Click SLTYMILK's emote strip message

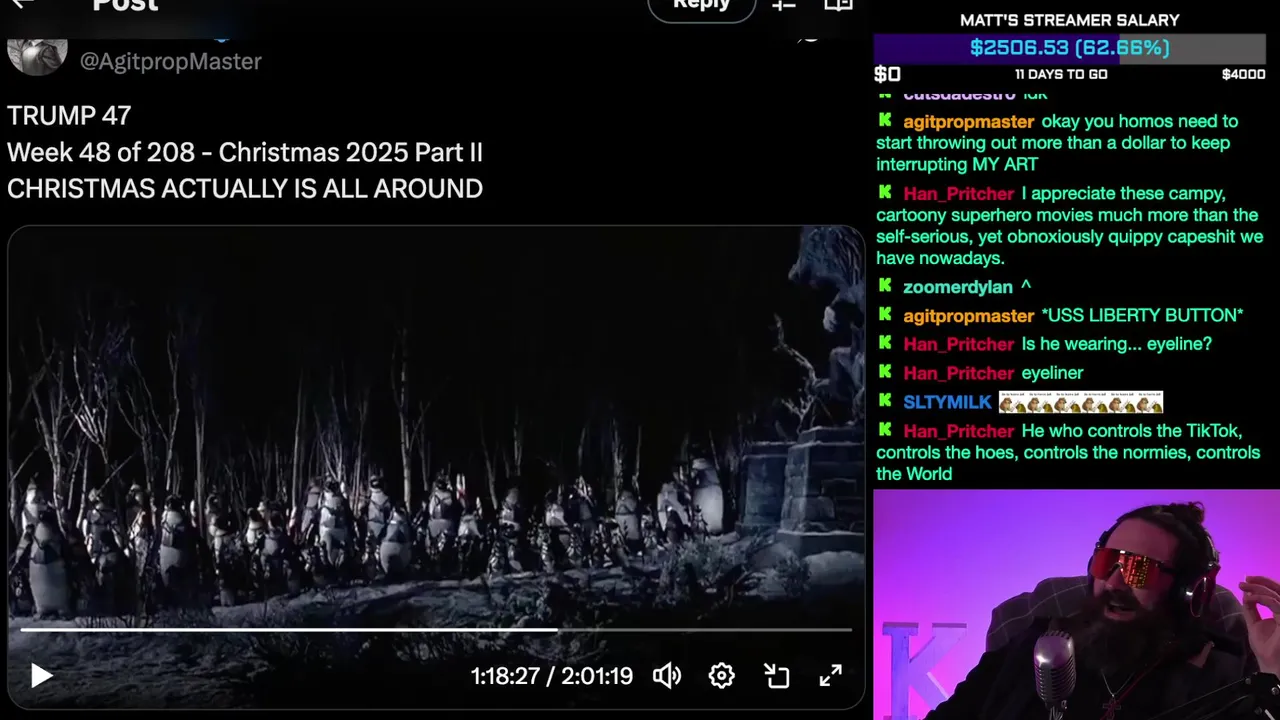pyautogui.click(x=1080, y=402)
